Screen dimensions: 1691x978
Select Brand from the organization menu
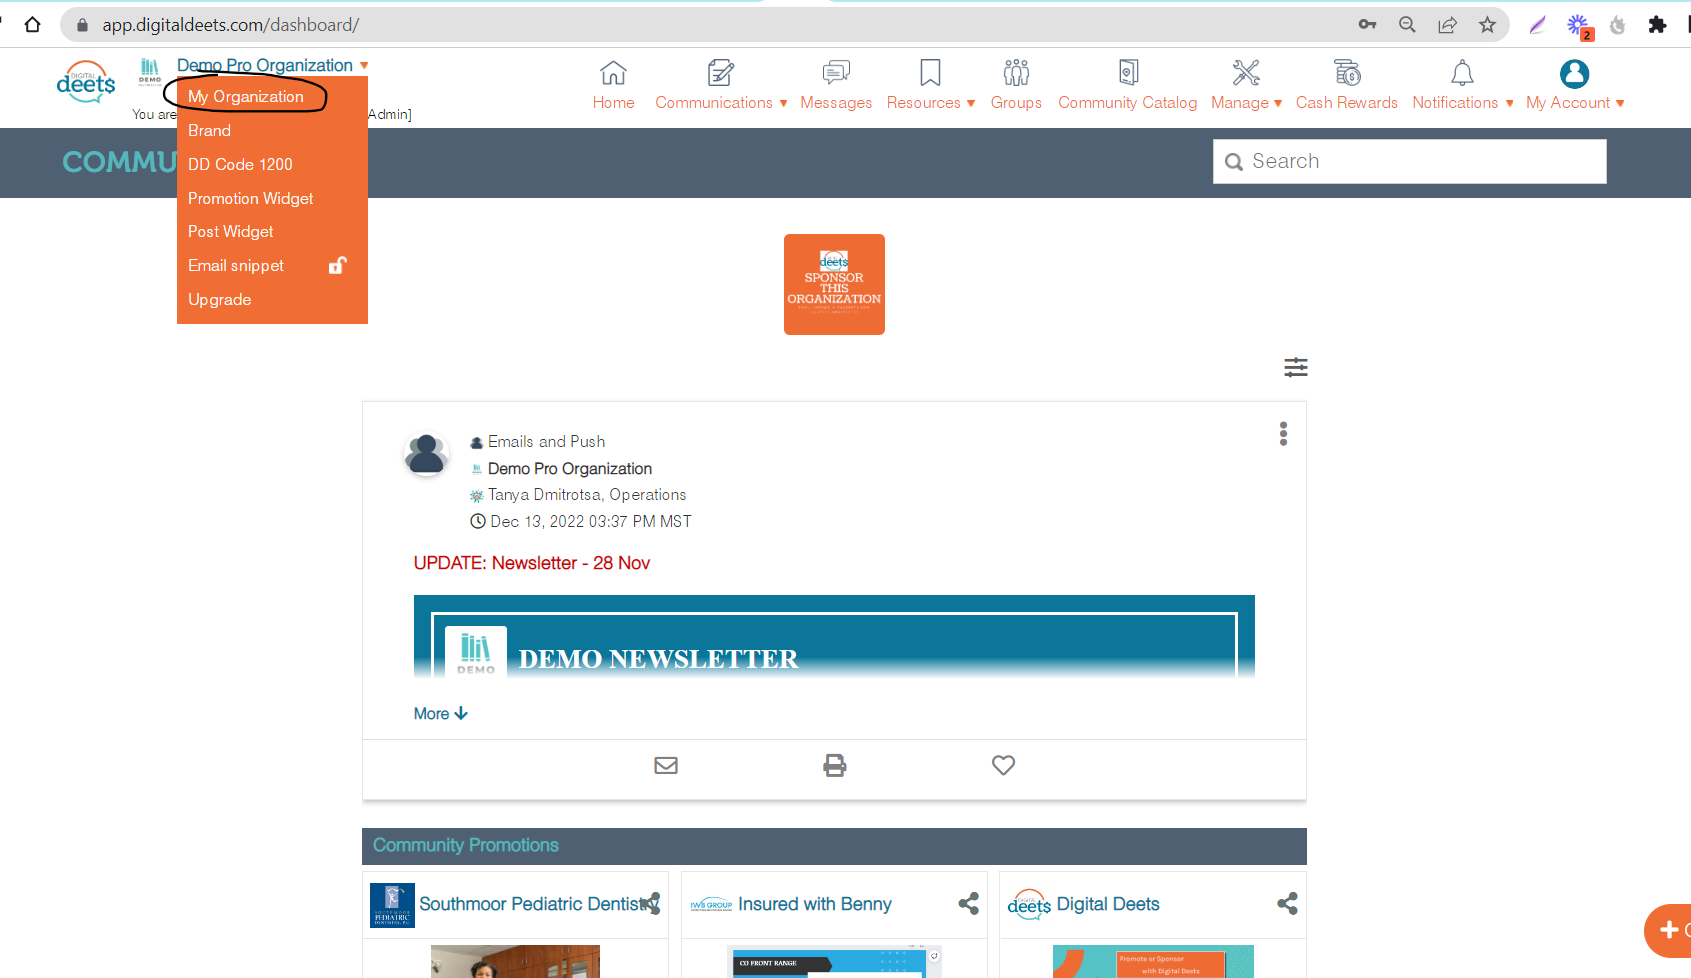[x=209, y=130]
